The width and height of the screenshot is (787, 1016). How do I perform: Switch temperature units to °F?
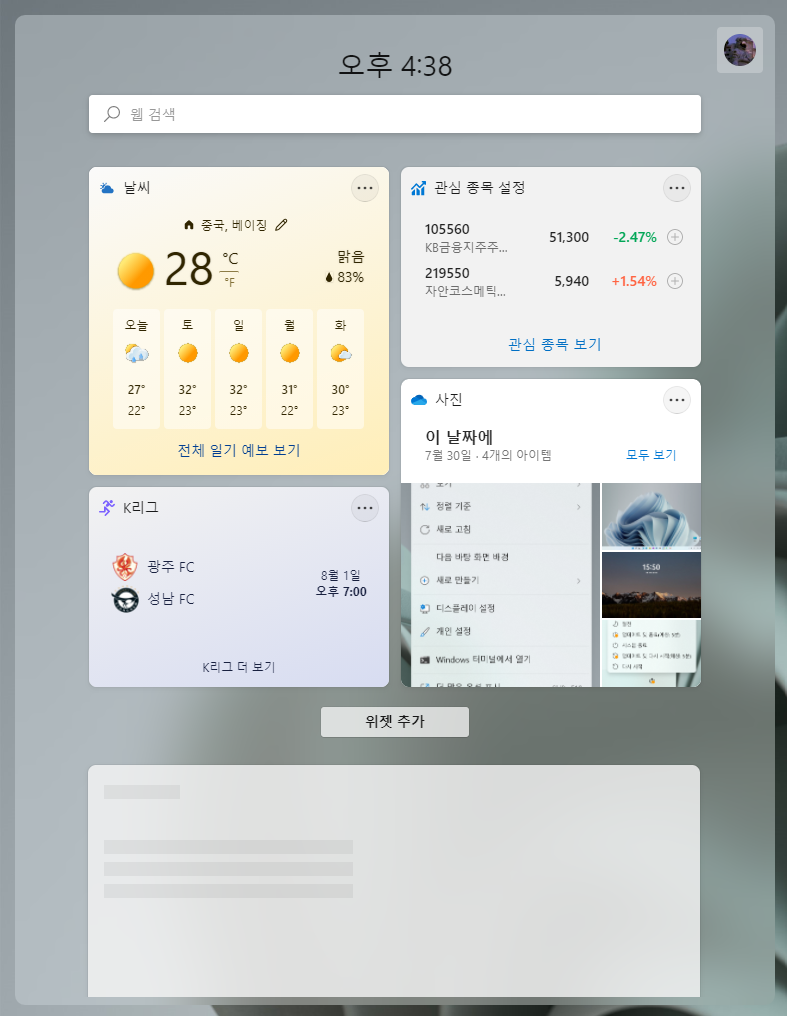pos(229,283)
